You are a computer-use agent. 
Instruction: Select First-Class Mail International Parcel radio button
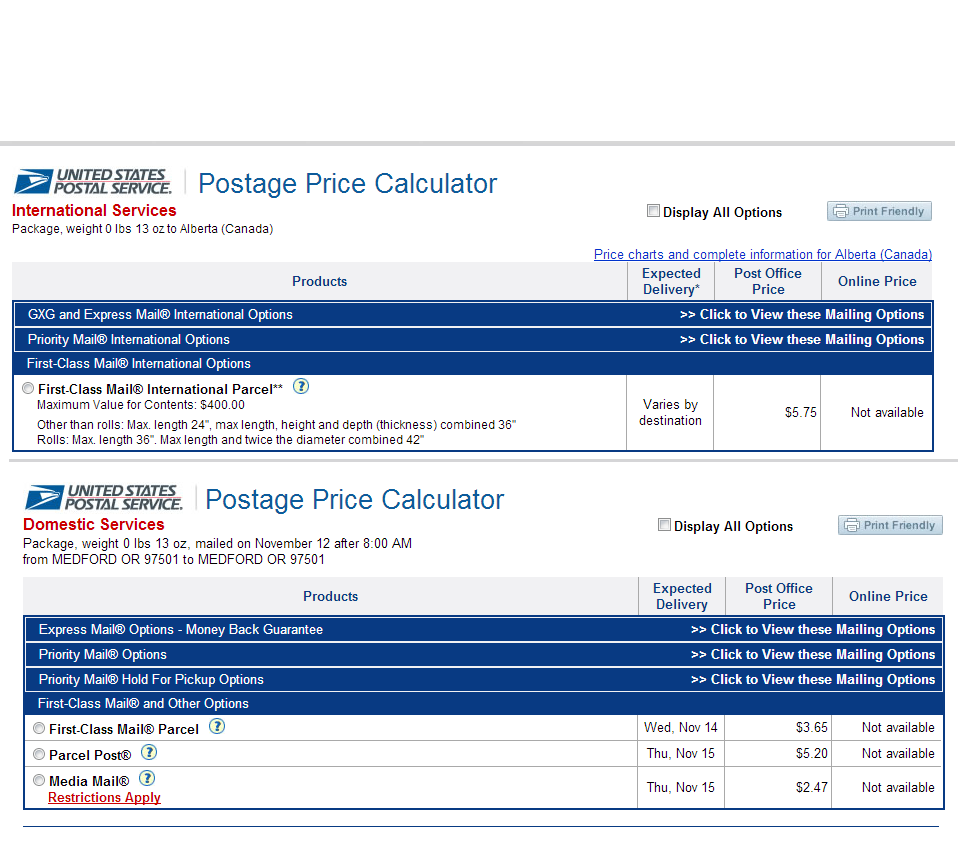tap(28, 388)
